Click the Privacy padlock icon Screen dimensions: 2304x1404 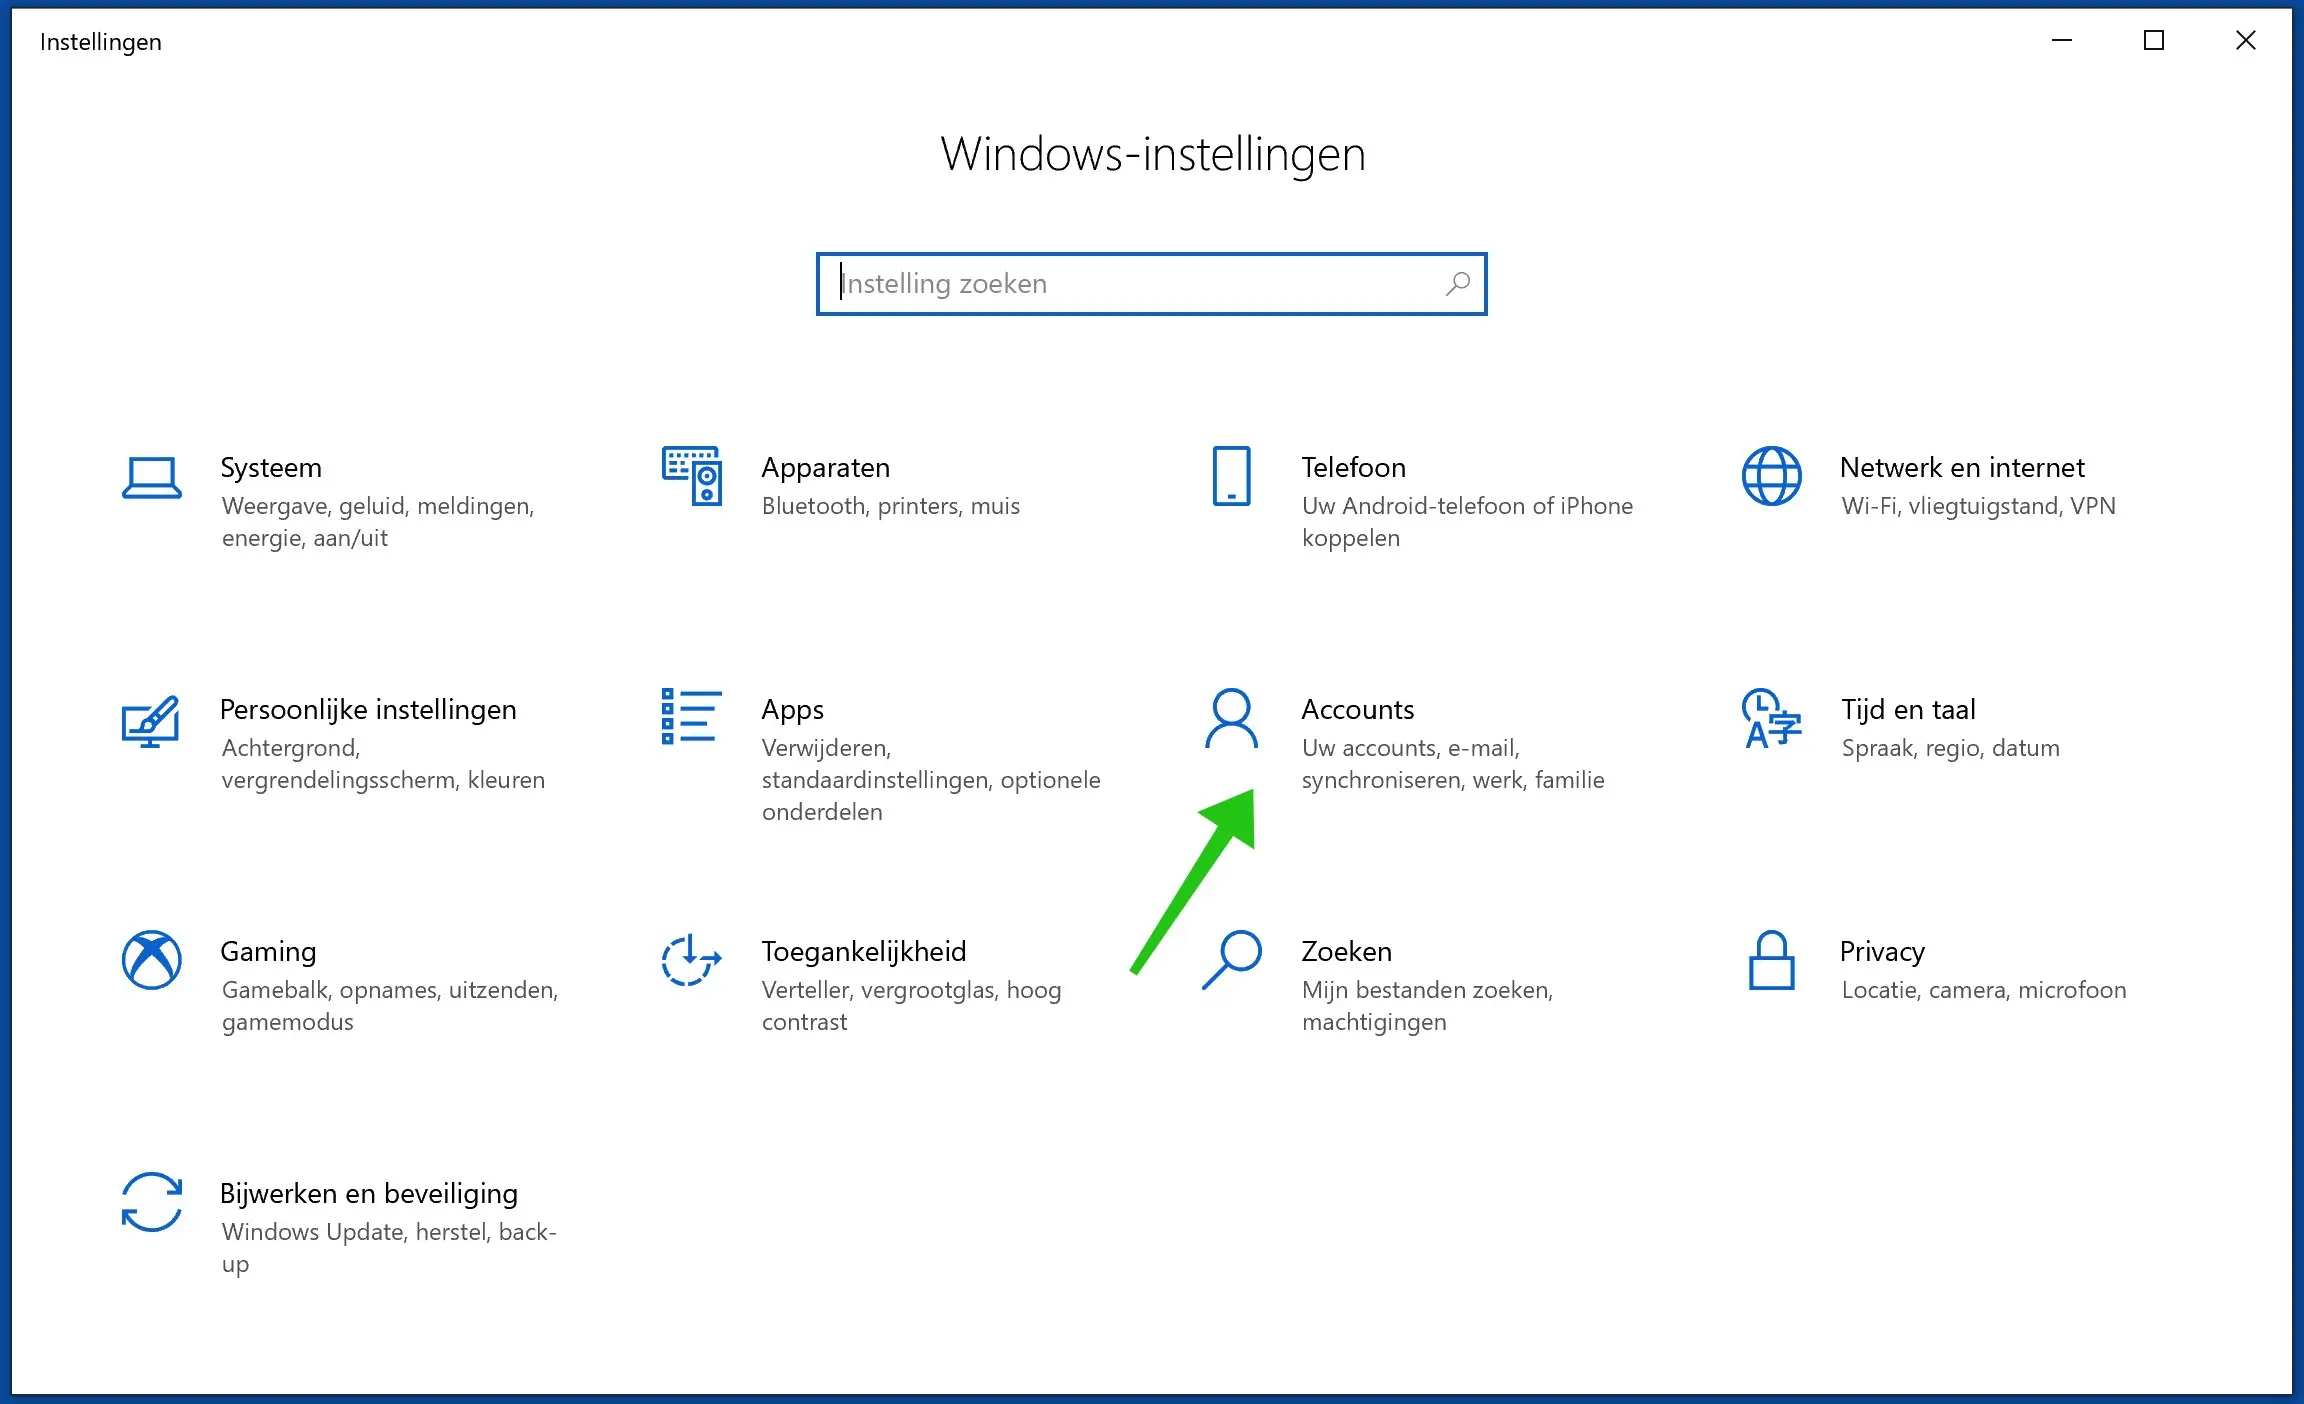click(x=1771, y=960)
